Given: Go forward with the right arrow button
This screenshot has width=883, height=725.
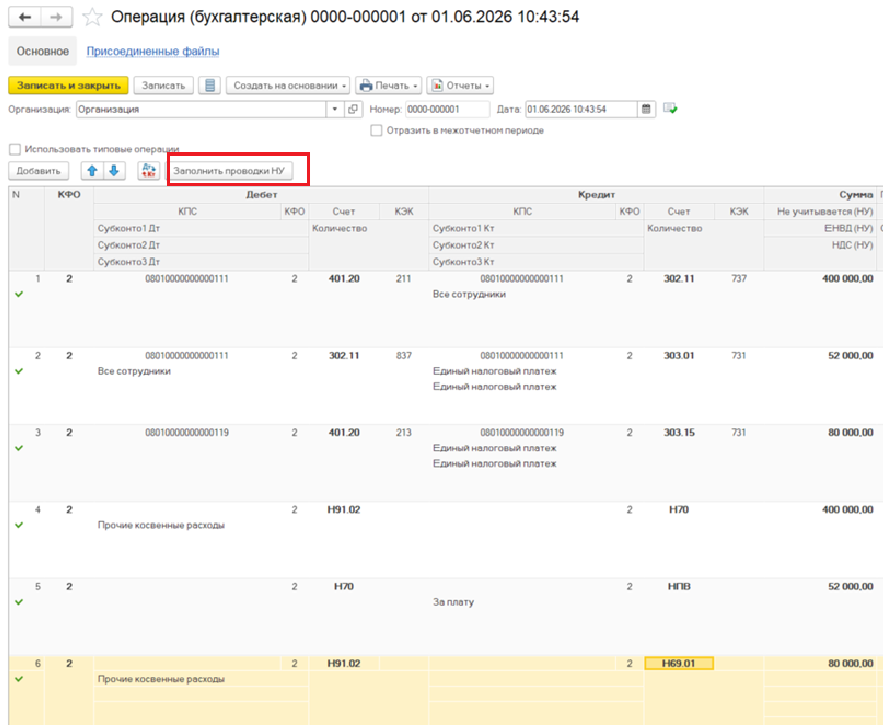Looking at the screenshot, I should 56,17.
